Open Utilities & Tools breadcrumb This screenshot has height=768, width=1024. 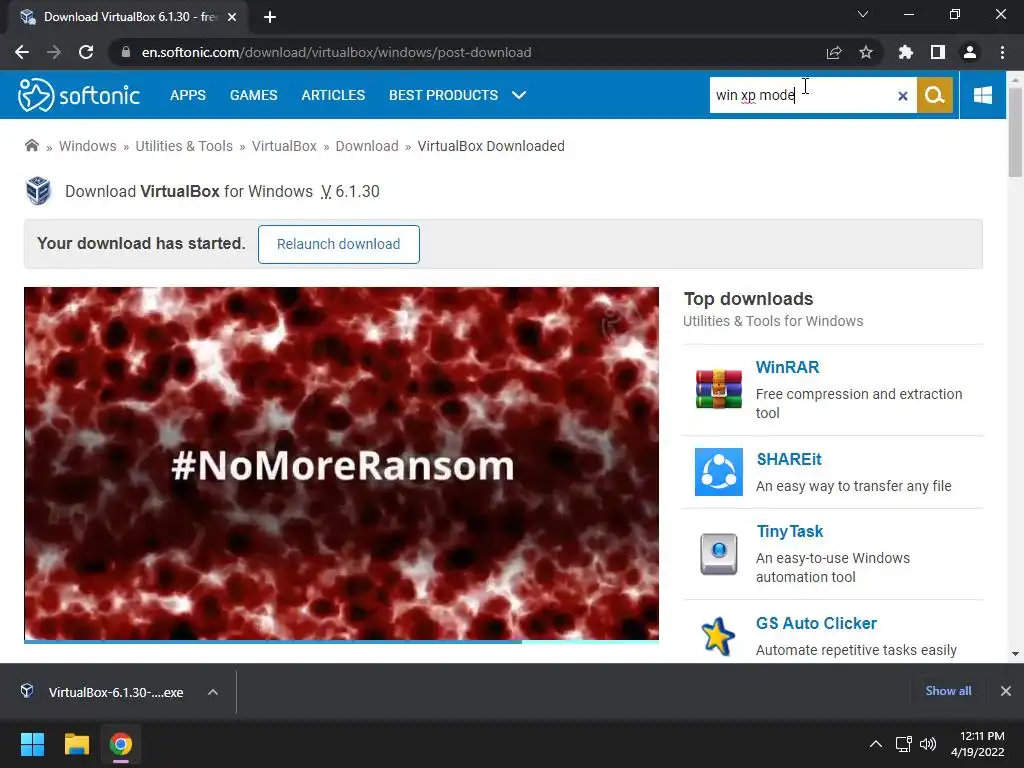[184, 146]
